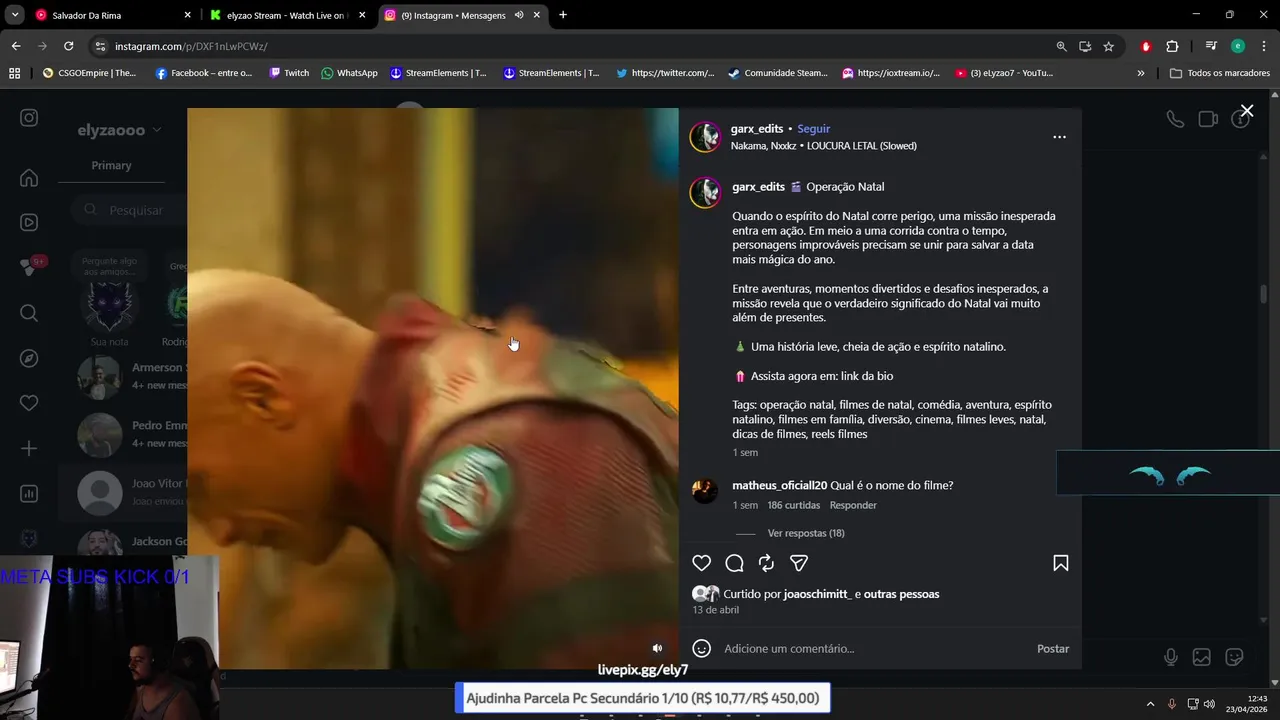Image resolution: width=1280 pixels, height=720 pixels.
Task: Open the CSGOEmpire bookmark
Action: (89, 73)
